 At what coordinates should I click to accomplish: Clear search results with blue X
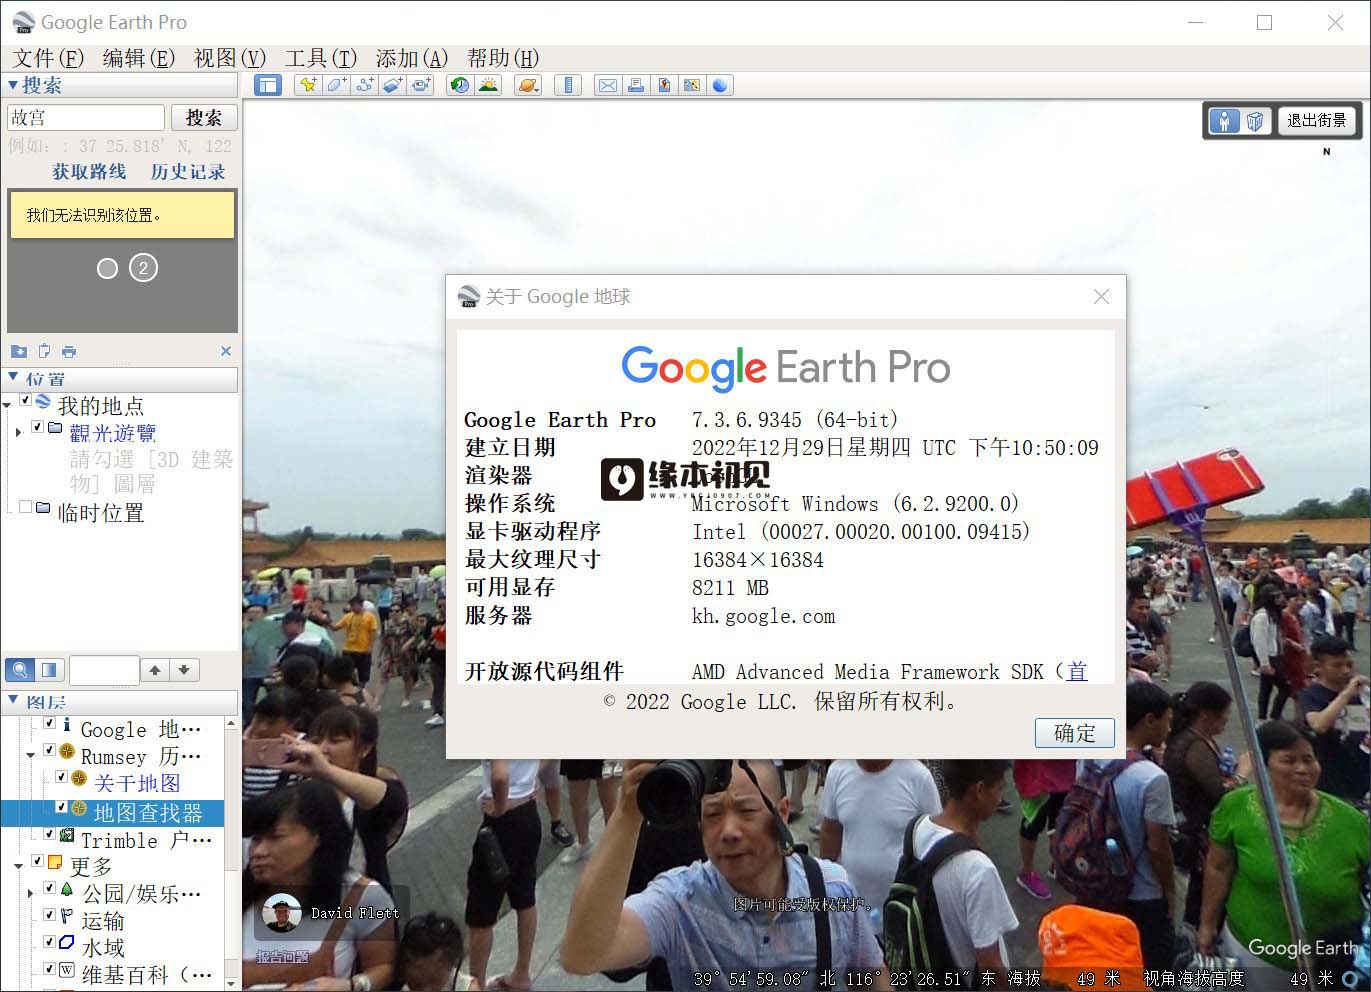(226, 351)
